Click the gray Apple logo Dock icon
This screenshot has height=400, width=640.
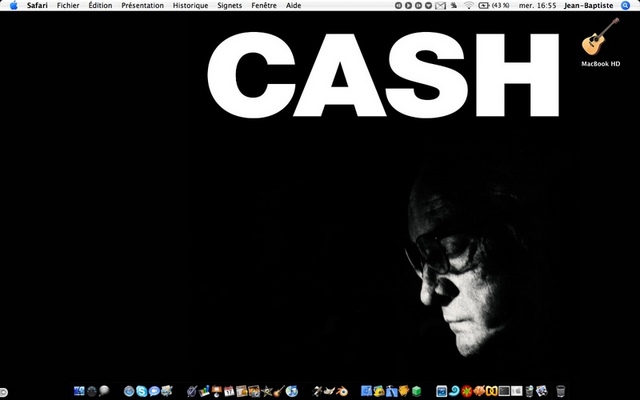click(516, 391)
